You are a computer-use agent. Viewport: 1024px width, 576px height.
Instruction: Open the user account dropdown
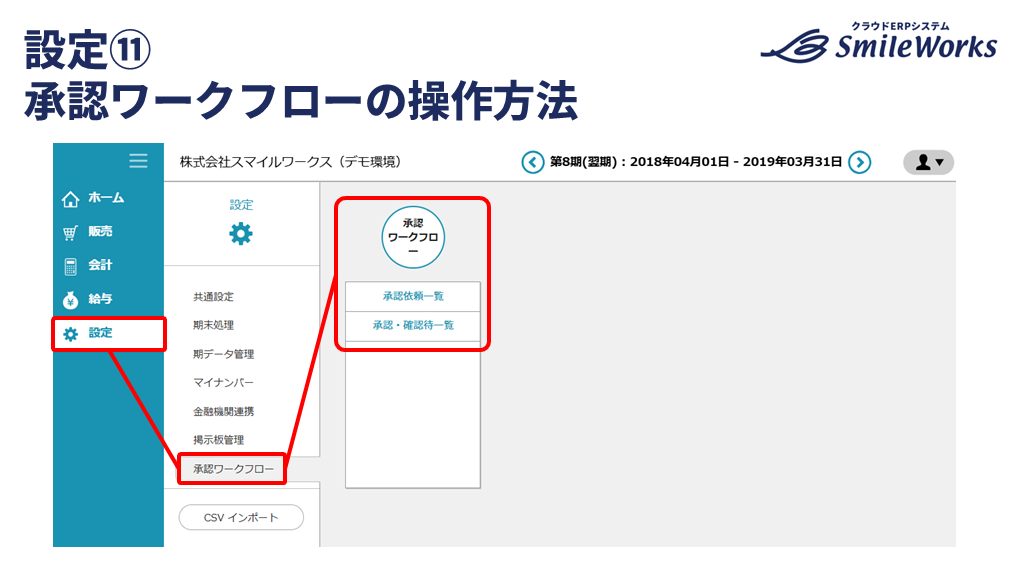coord(928,162)
